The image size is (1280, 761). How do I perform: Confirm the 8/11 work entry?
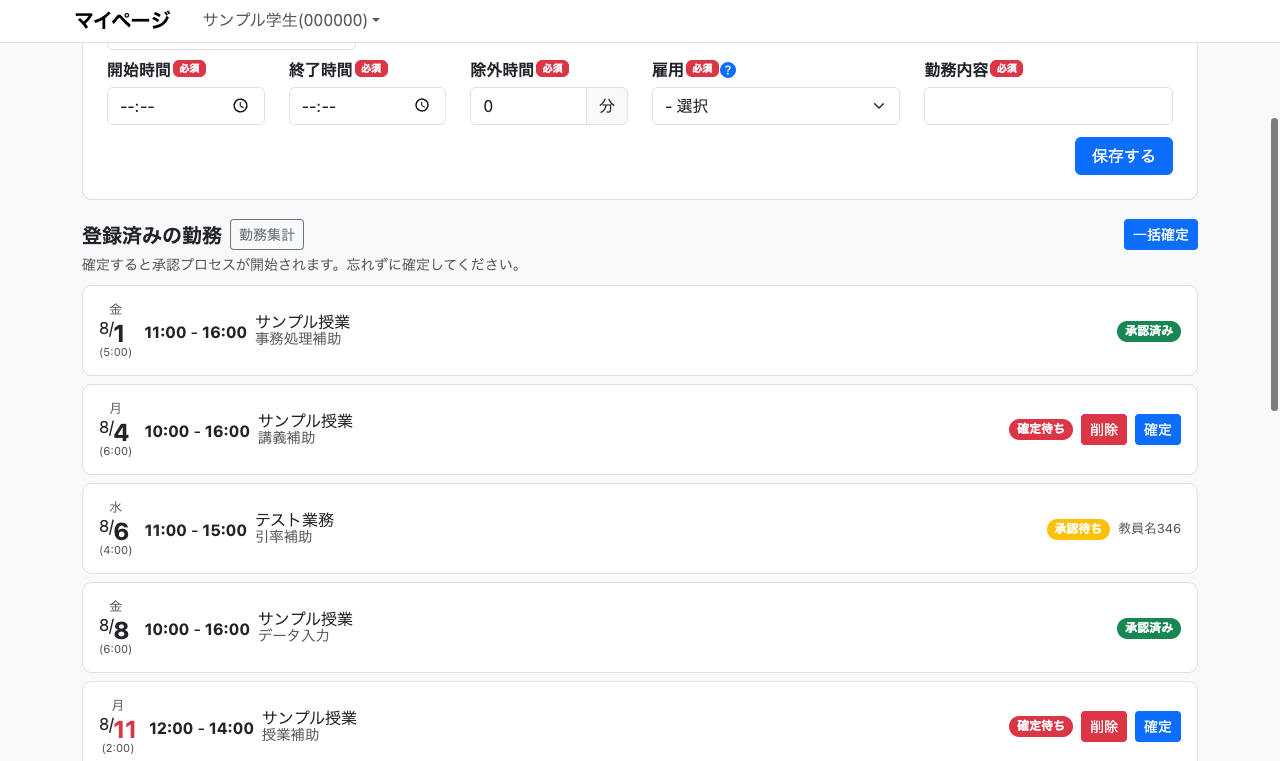(1158, 727)
